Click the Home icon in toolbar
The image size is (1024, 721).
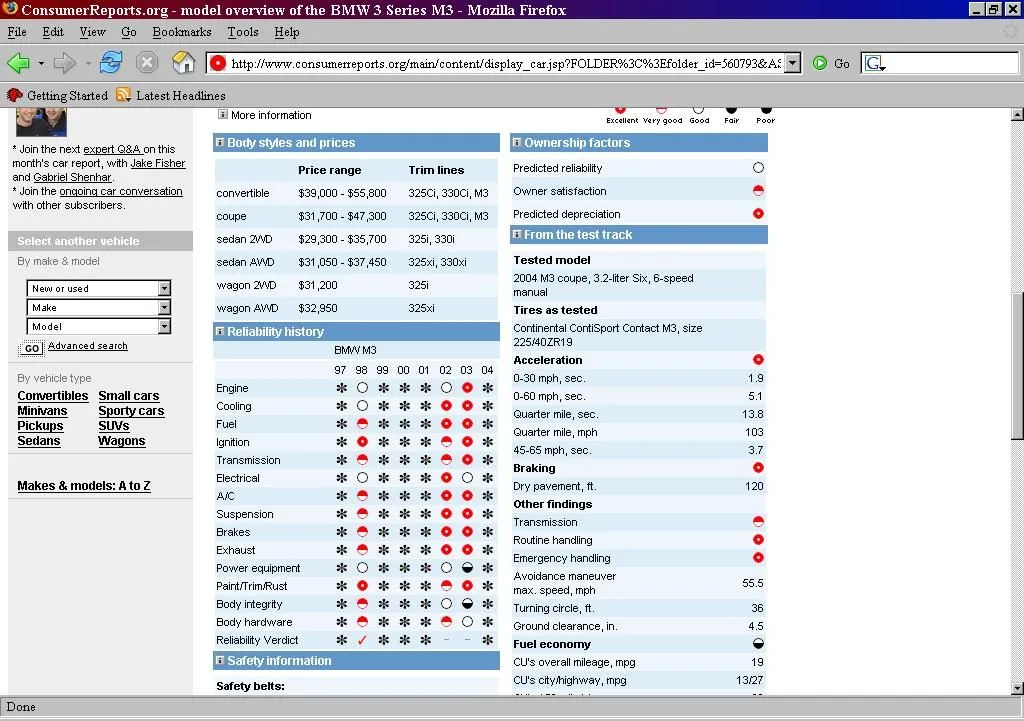(184, 63)
